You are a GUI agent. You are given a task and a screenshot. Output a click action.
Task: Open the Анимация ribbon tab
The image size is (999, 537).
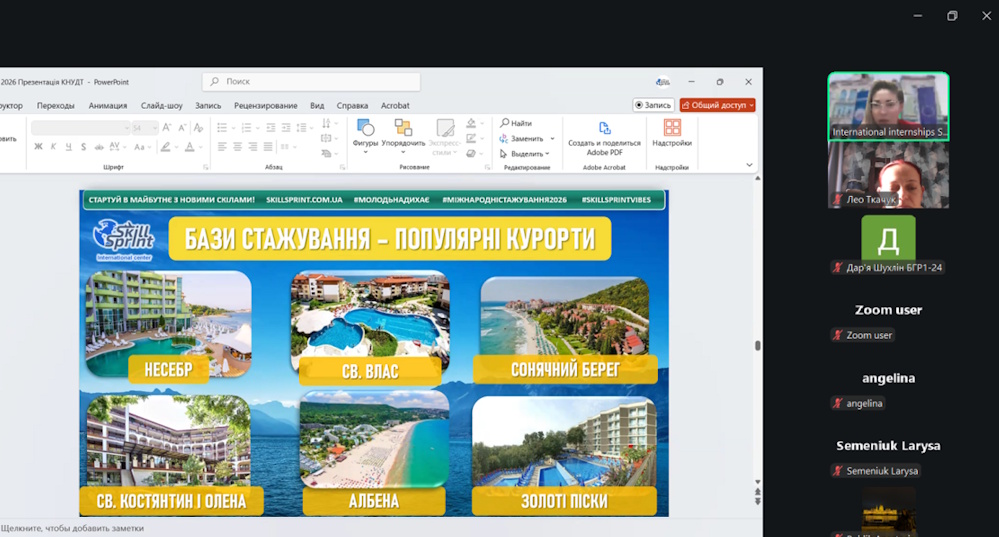click(x=108, y=105)
